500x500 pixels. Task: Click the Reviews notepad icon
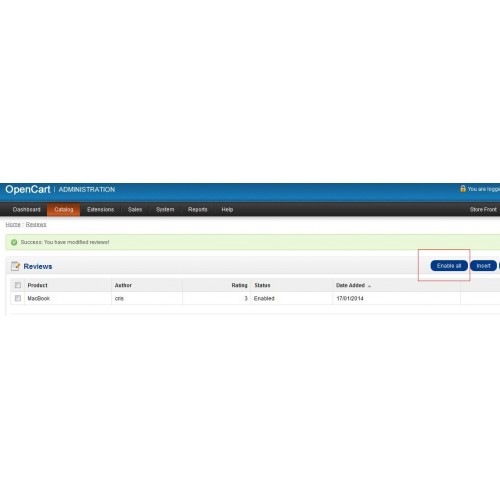coord(15,266)
